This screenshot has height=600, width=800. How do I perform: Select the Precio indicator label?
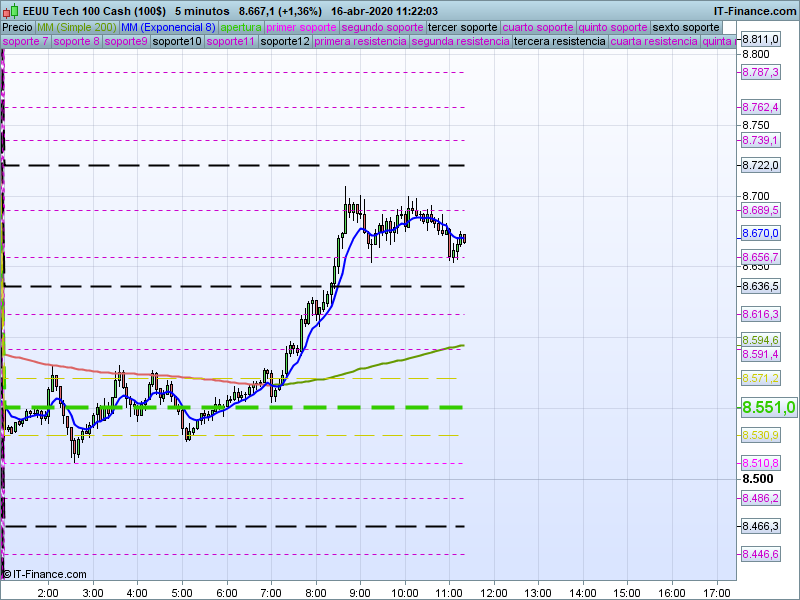coord(17,27)
